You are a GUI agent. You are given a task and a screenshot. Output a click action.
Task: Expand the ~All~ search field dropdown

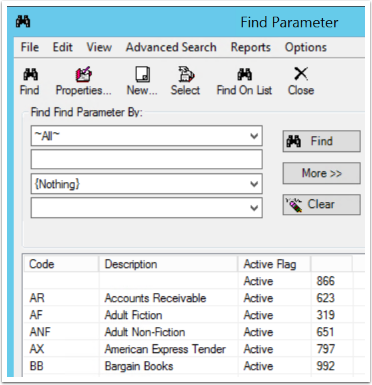pyautogui.click(x=254, y=136)
